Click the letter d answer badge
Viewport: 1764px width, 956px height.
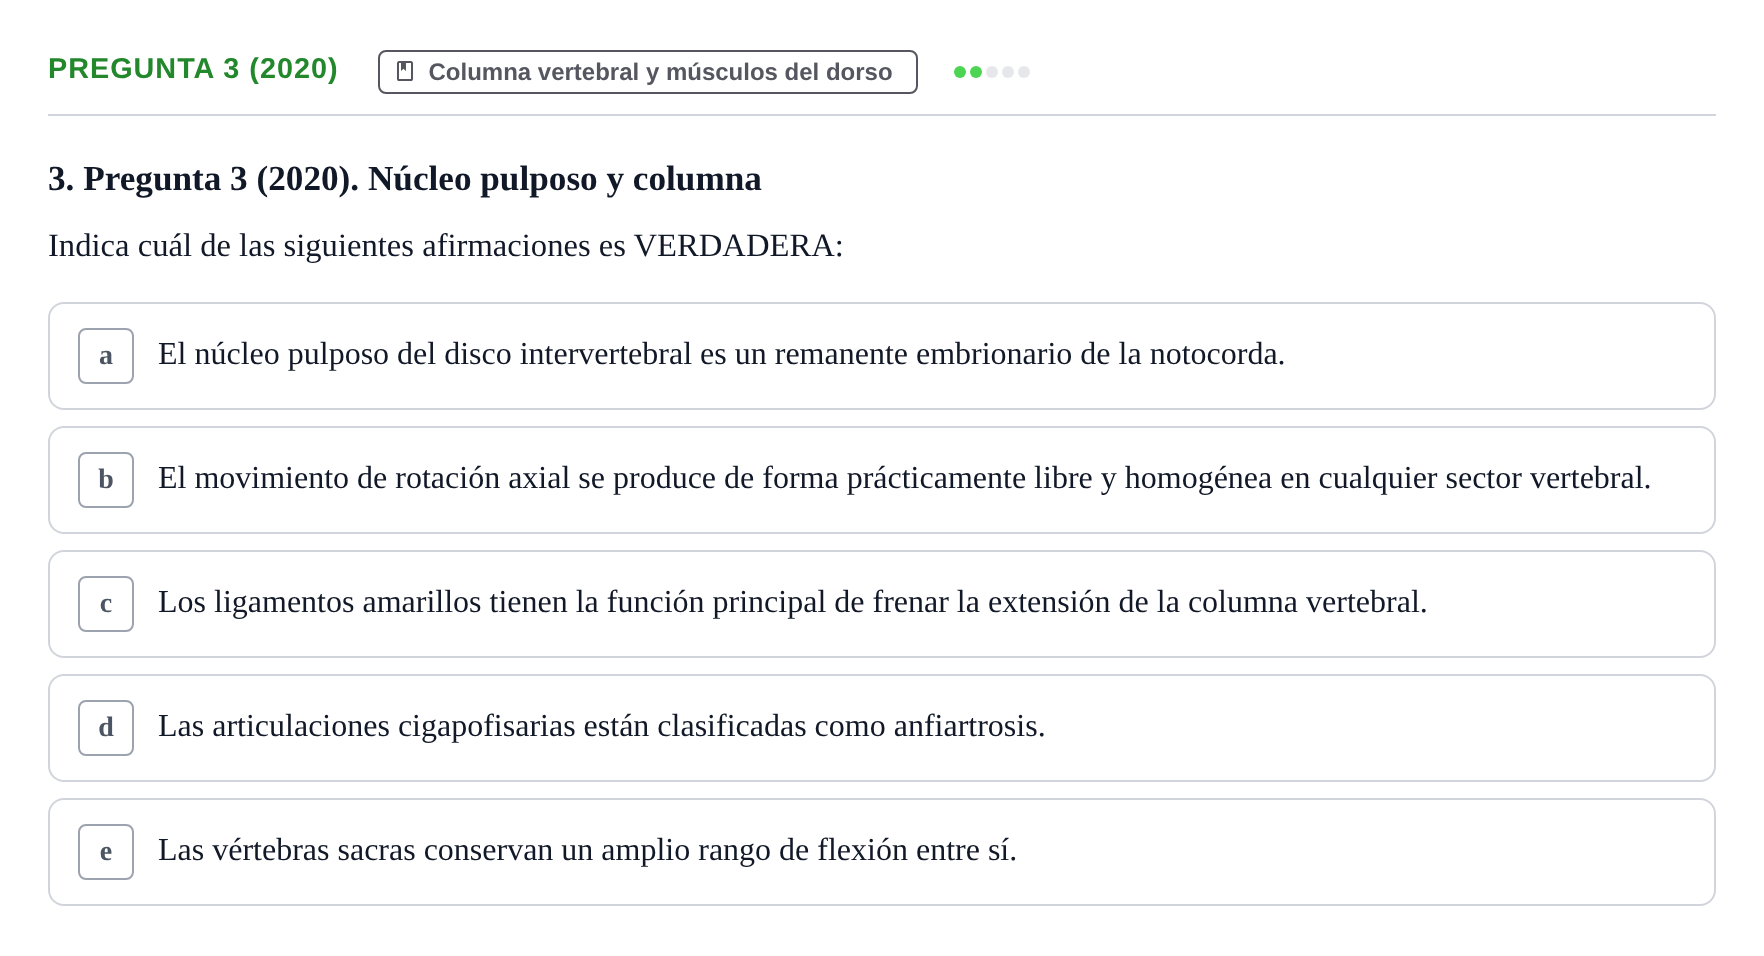tap(106, 728)
